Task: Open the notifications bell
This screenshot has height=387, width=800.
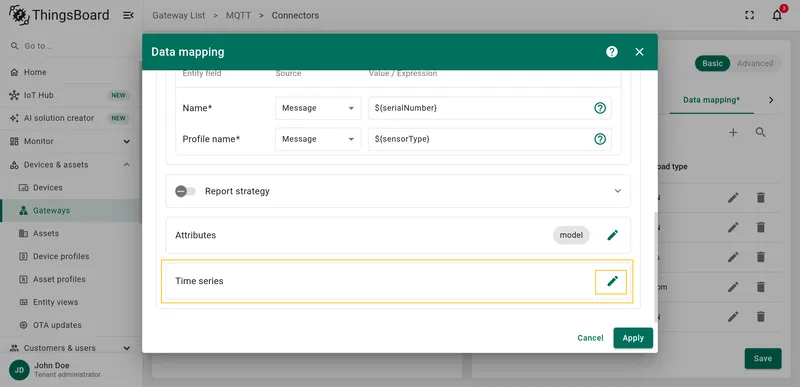Action: pos(777,15)
